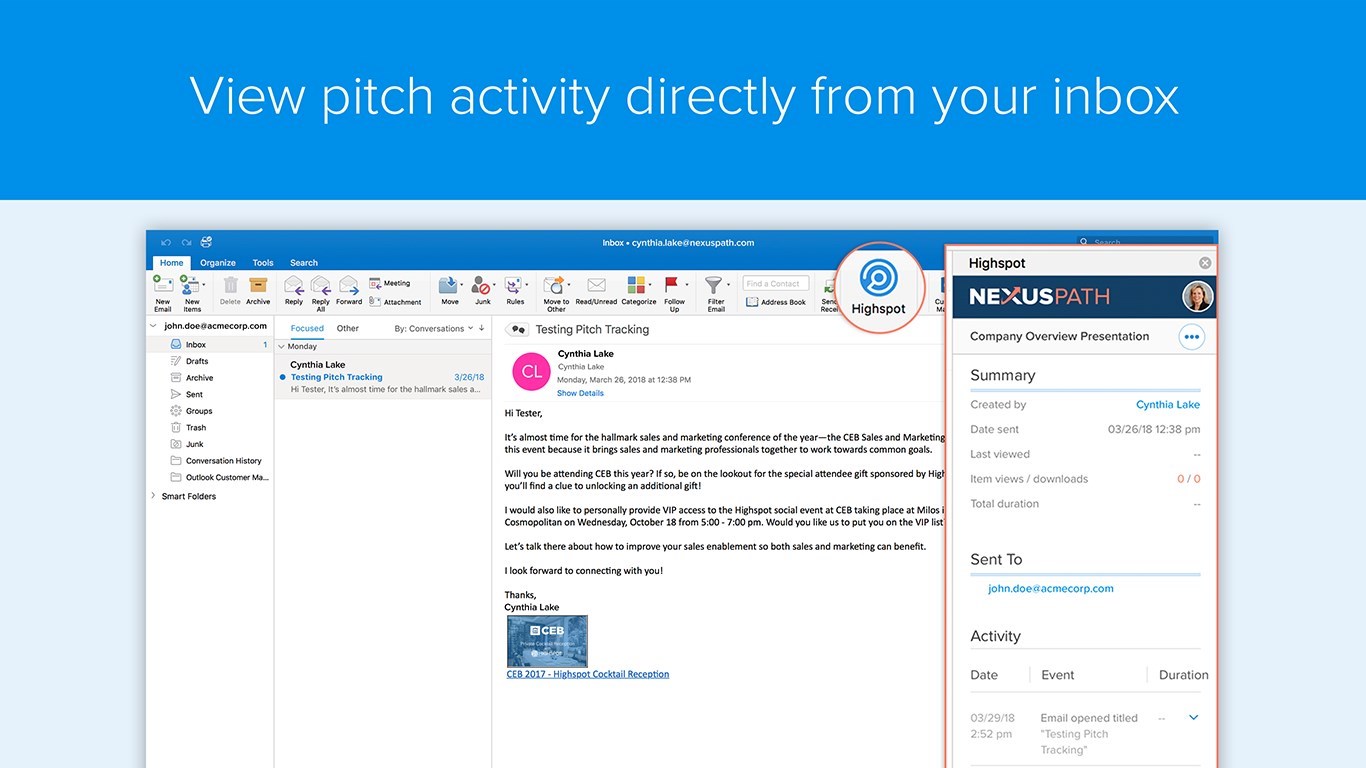Forward the message with the Forward icon

[349, 285]
